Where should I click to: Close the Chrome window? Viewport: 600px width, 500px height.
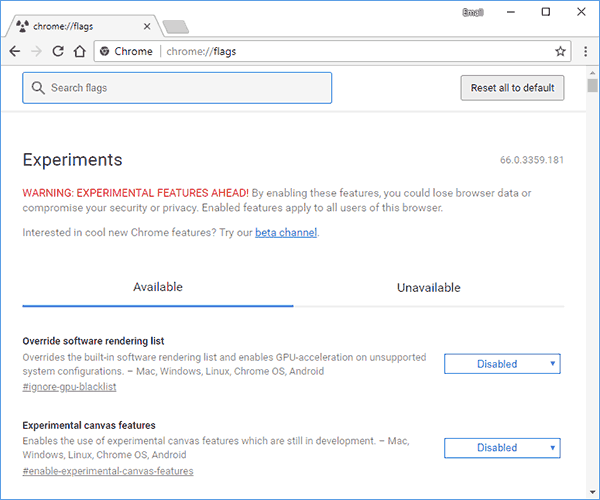581,12
